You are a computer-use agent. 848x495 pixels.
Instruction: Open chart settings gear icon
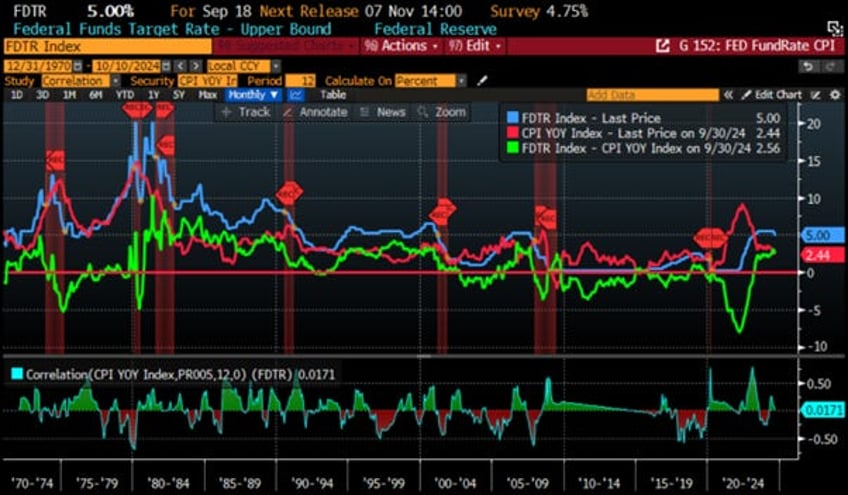[835, 95]
